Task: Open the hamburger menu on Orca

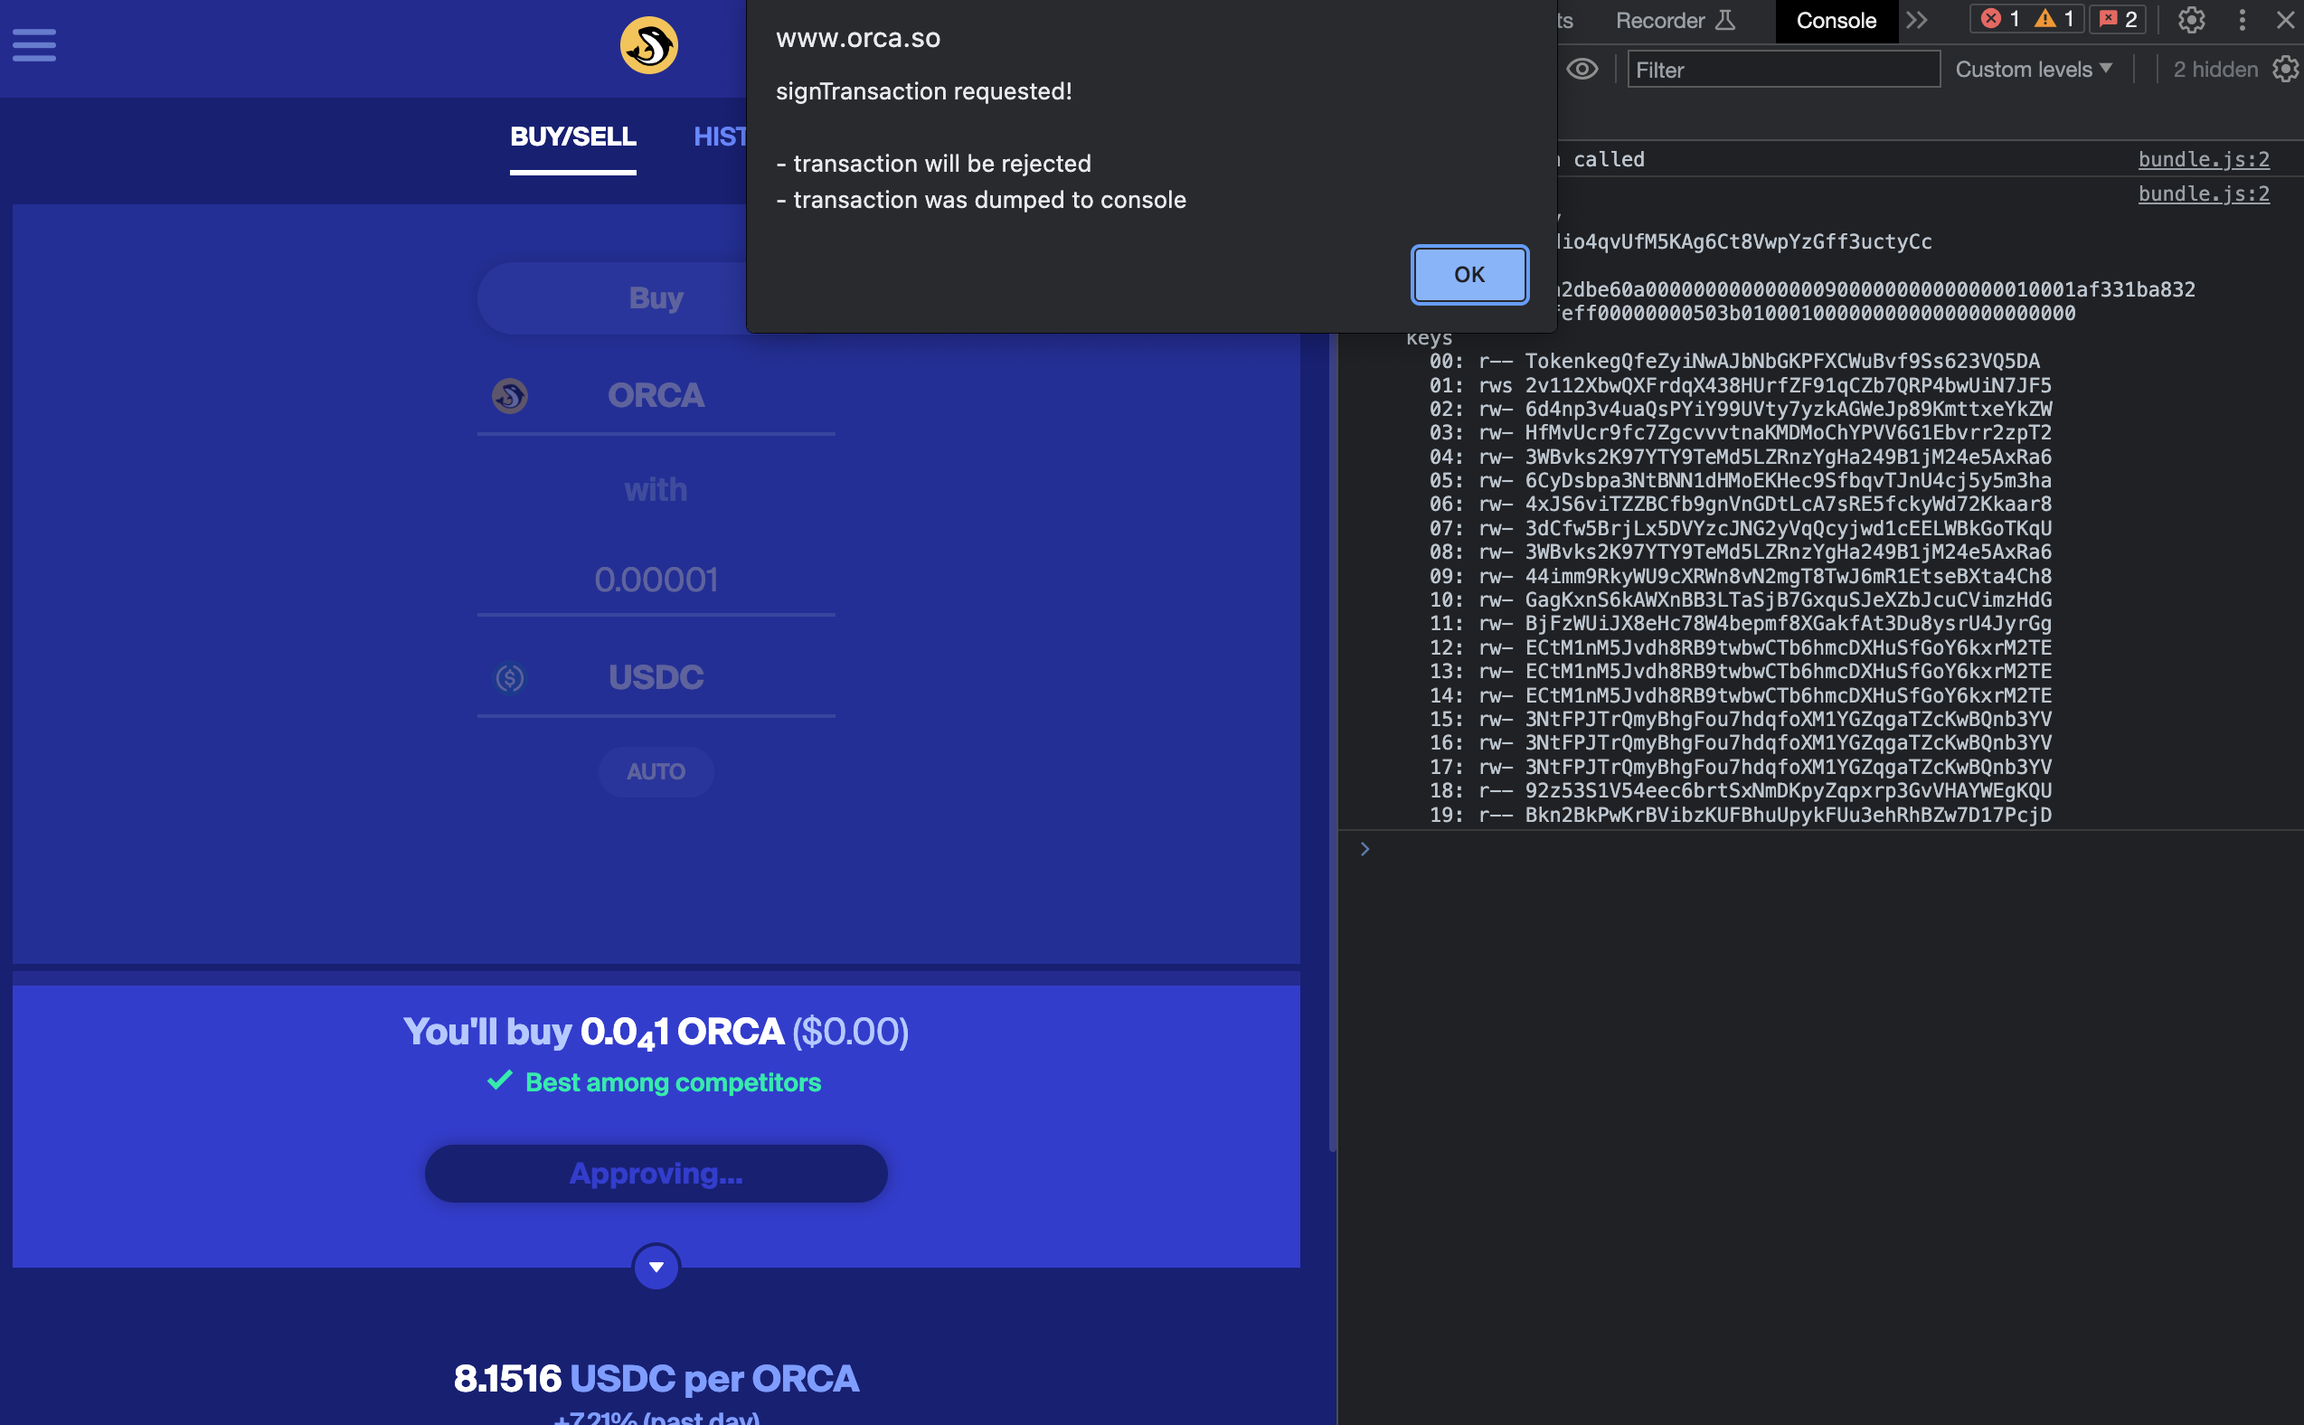Action: [34, 45]
